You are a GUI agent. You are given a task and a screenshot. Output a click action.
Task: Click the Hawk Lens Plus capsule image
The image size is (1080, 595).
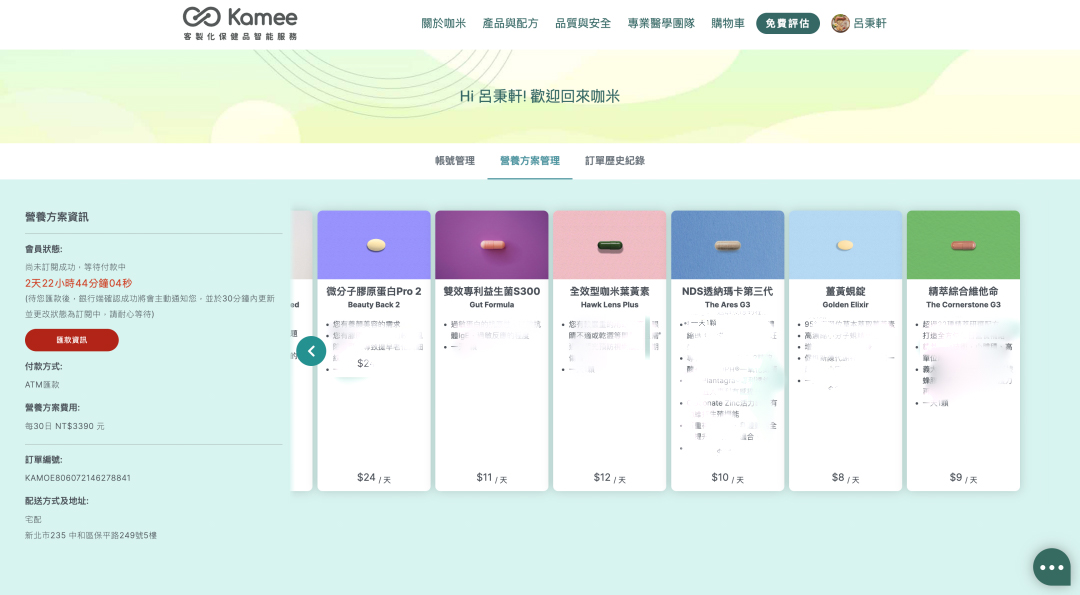(x=610, y=244)
